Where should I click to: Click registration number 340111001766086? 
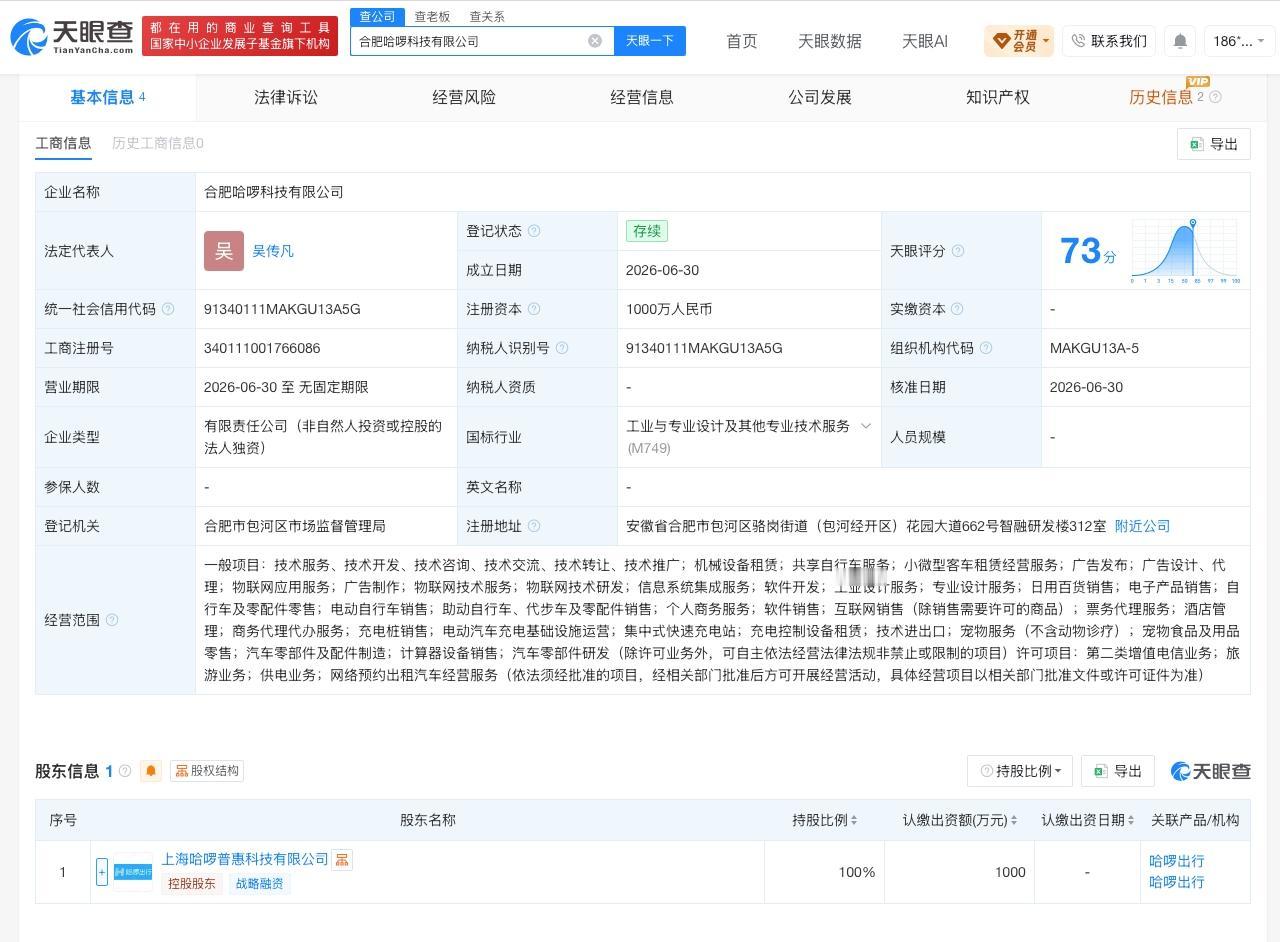click(262, 348)
